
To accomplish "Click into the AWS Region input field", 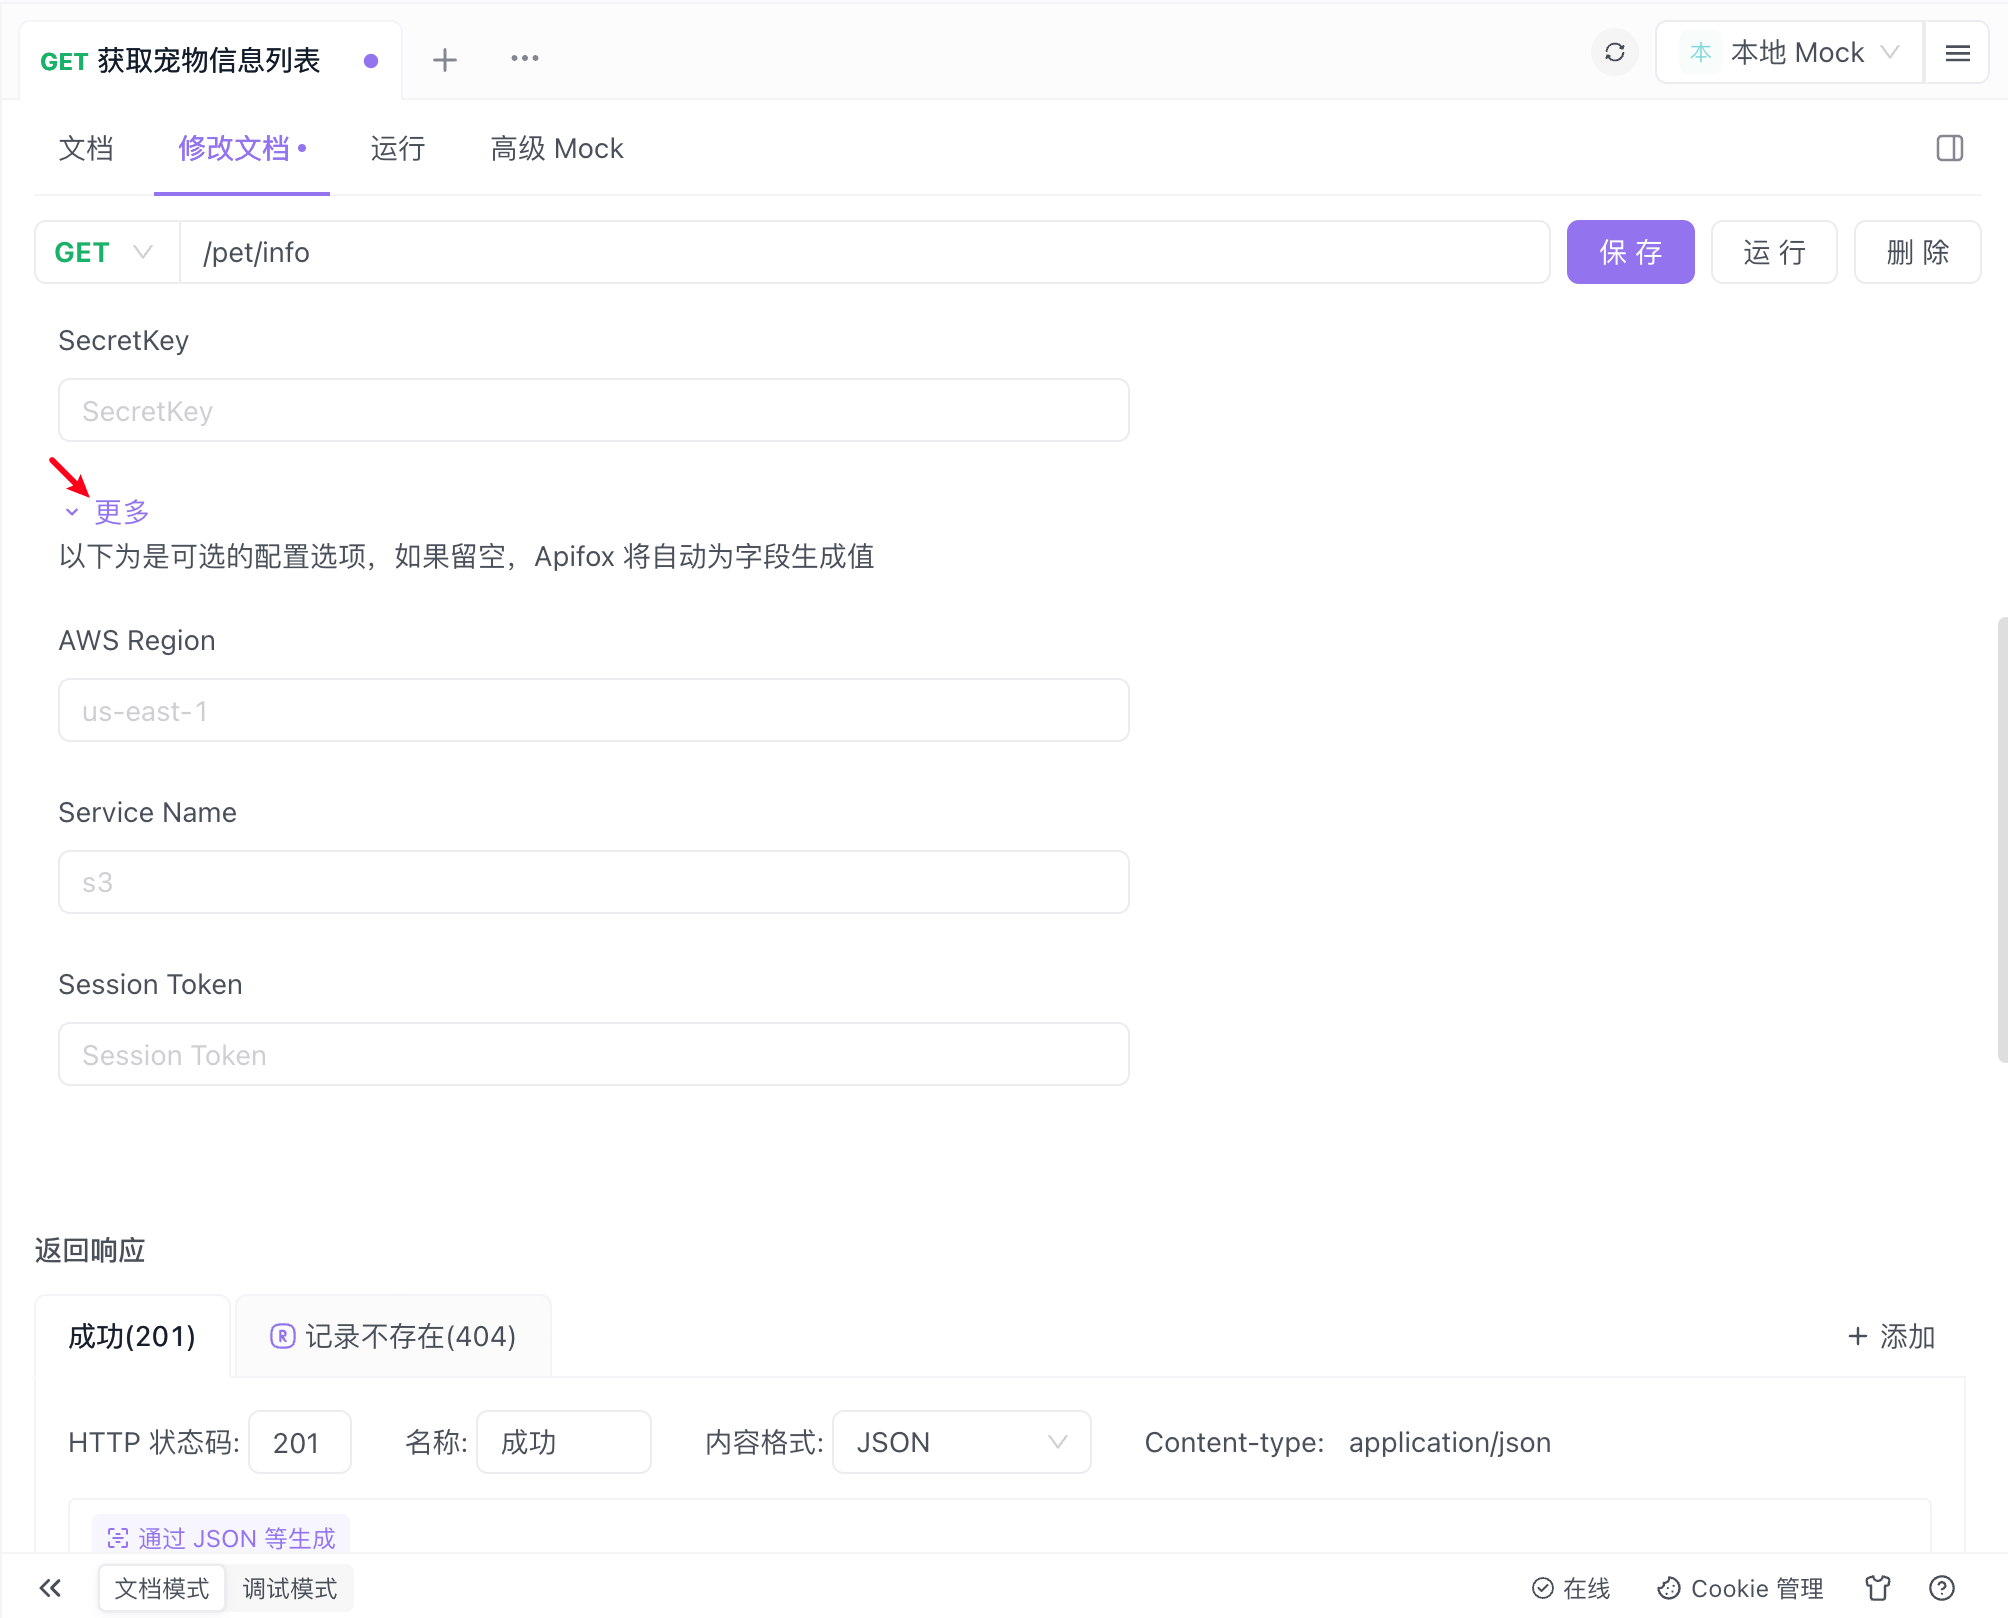I will coord(593,711).
